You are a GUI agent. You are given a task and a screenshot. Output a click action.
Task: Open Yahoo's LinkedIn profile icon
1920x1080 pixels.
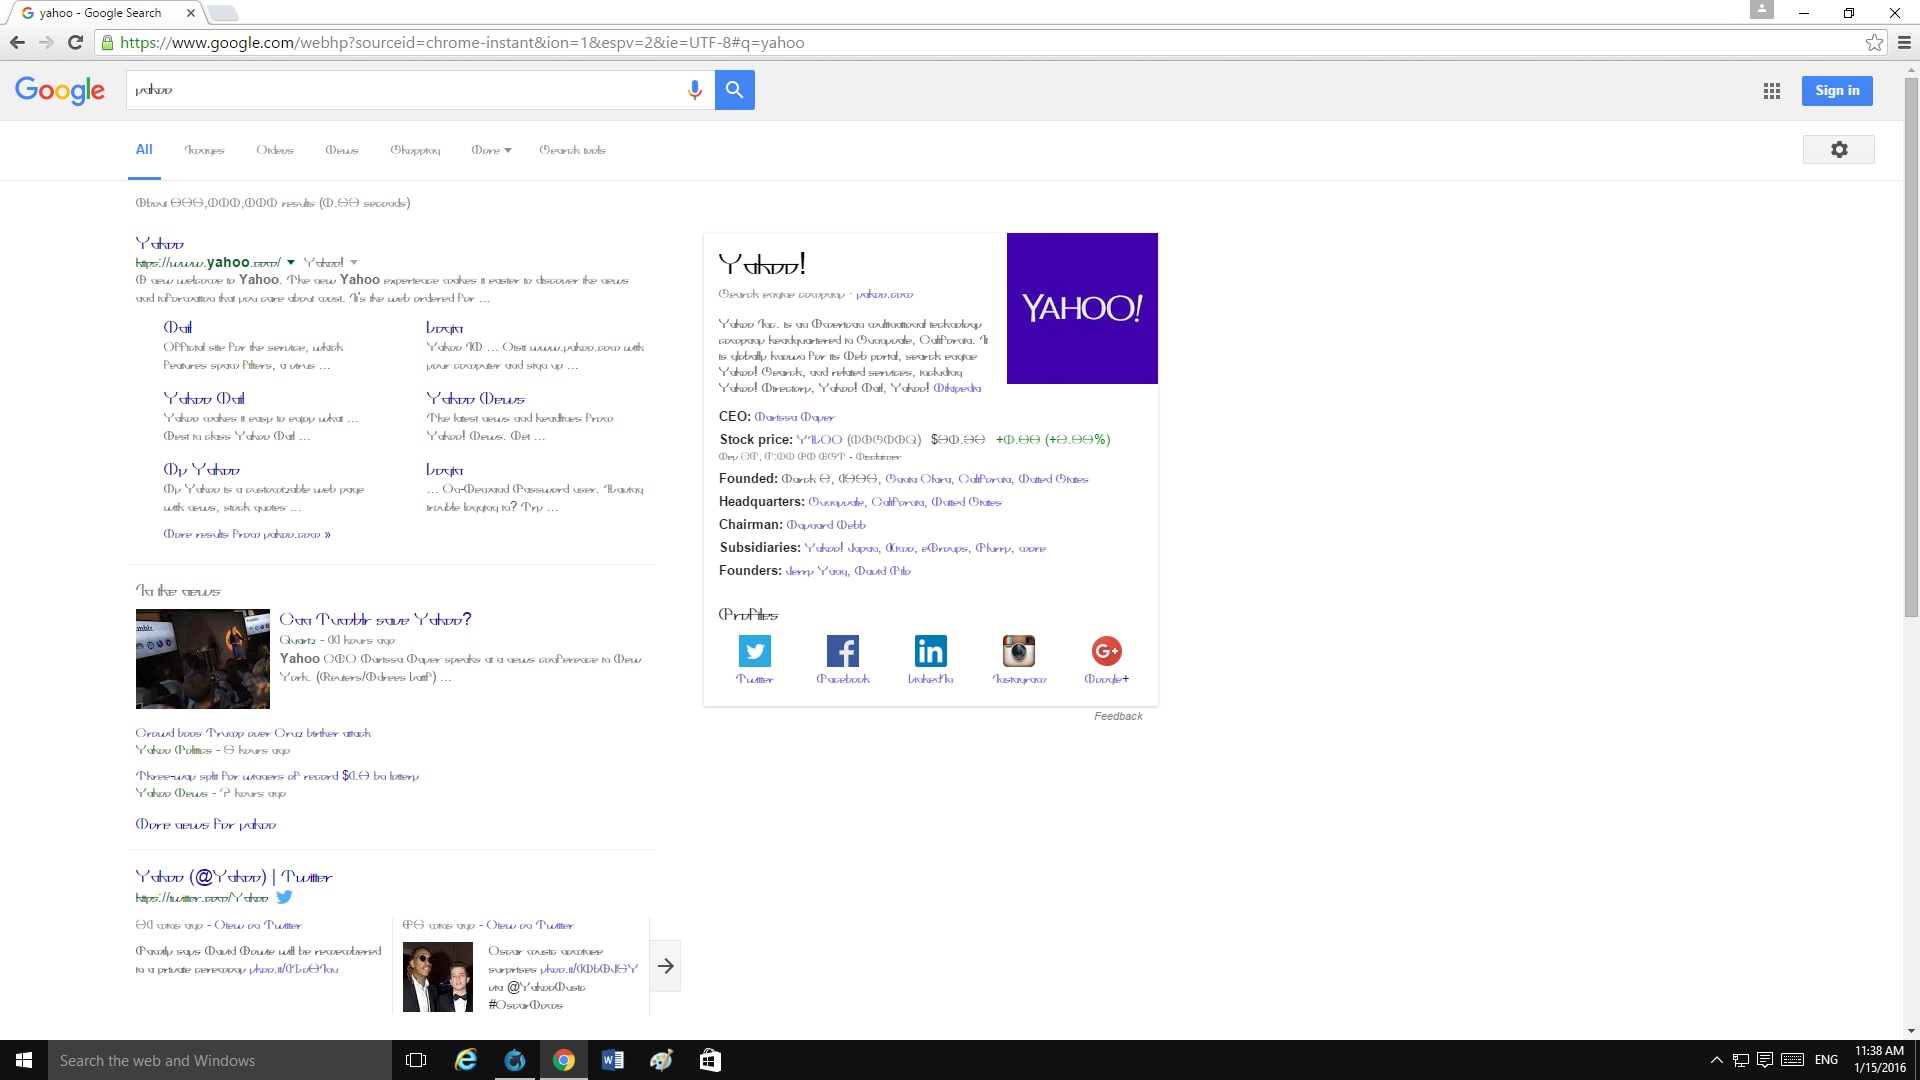930,652
